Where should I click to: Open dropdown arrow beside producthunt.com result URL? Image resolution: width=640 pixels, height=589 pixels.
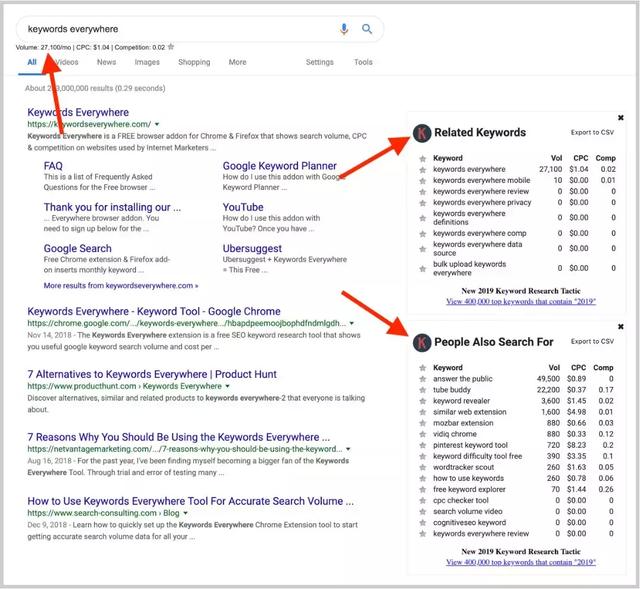[x=227, y=386]
